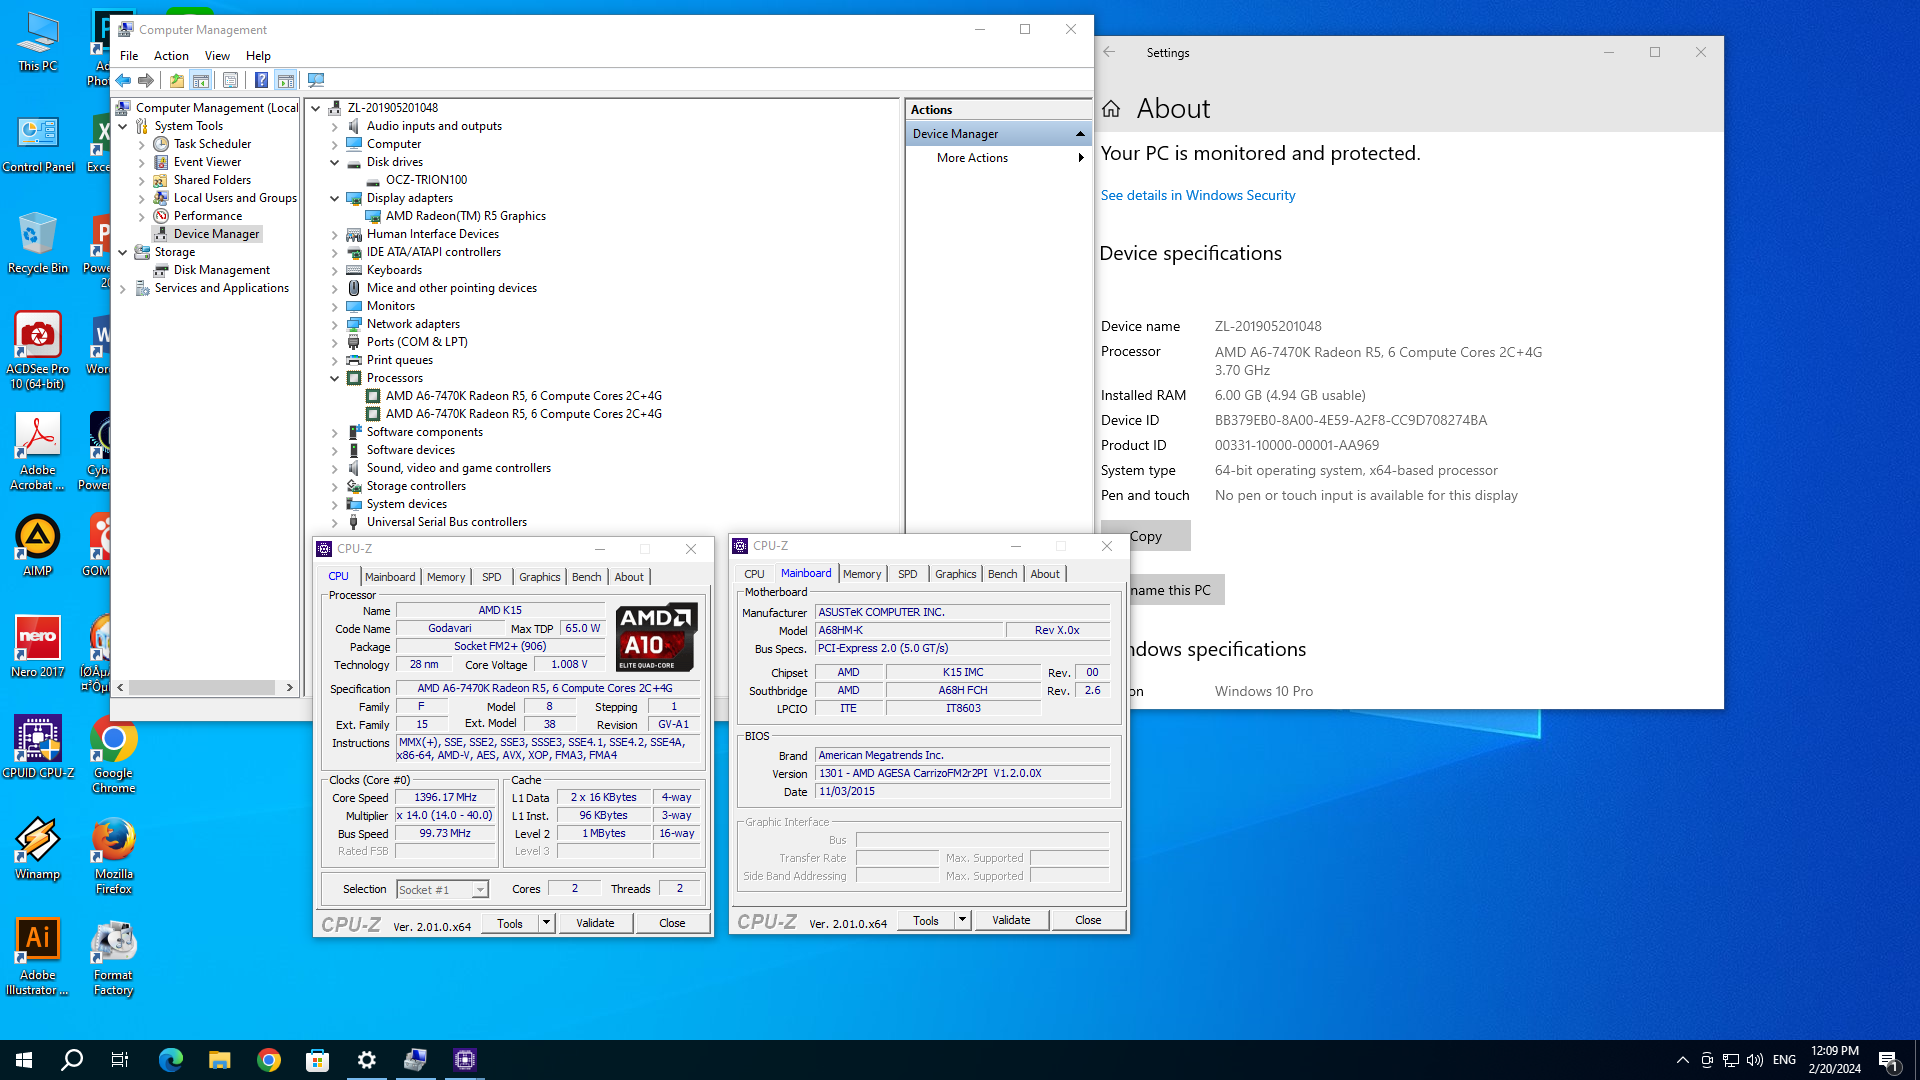Open Task View from the taskbar
Image resolution: width=1920 pixels, height=1080 pixels.
[x=120, y=1060]
